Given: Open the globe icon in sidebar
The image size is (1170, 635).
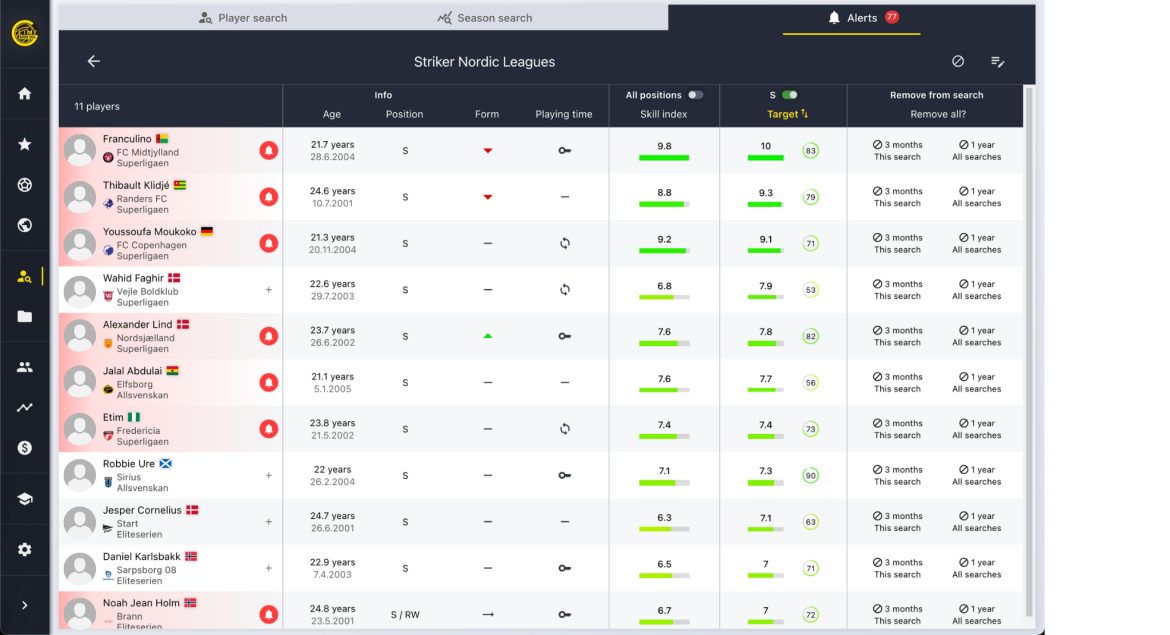Looking at the screenshot, I should [24, 225].
